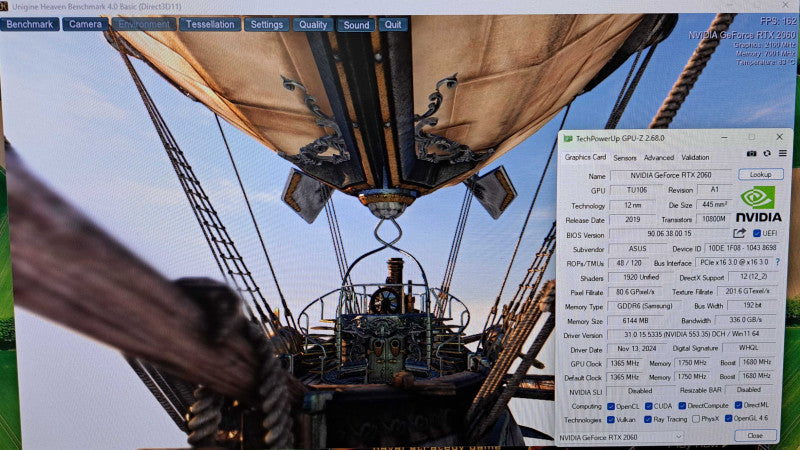The width and height of the screenshot is (800, 450).
Task: Toggle the Ray Tracing checkbox
Action: coord(647,419)
